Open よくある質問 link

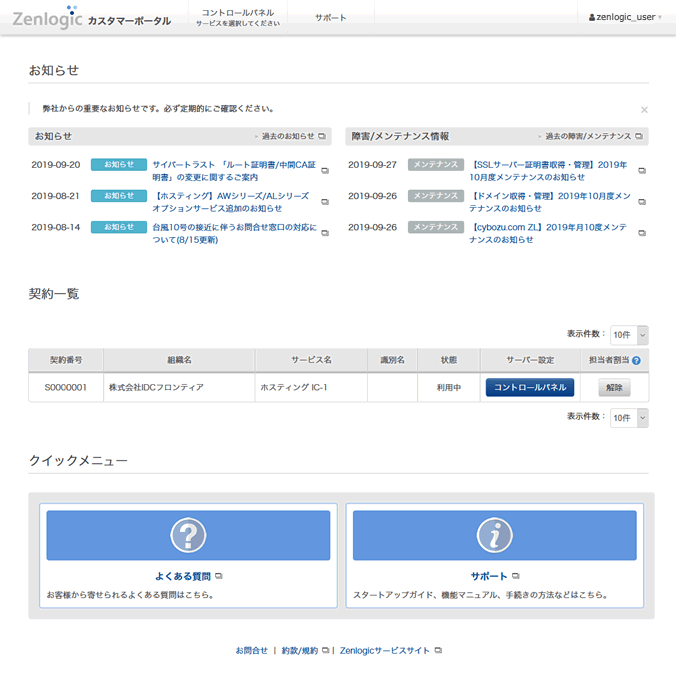point(183,576)
